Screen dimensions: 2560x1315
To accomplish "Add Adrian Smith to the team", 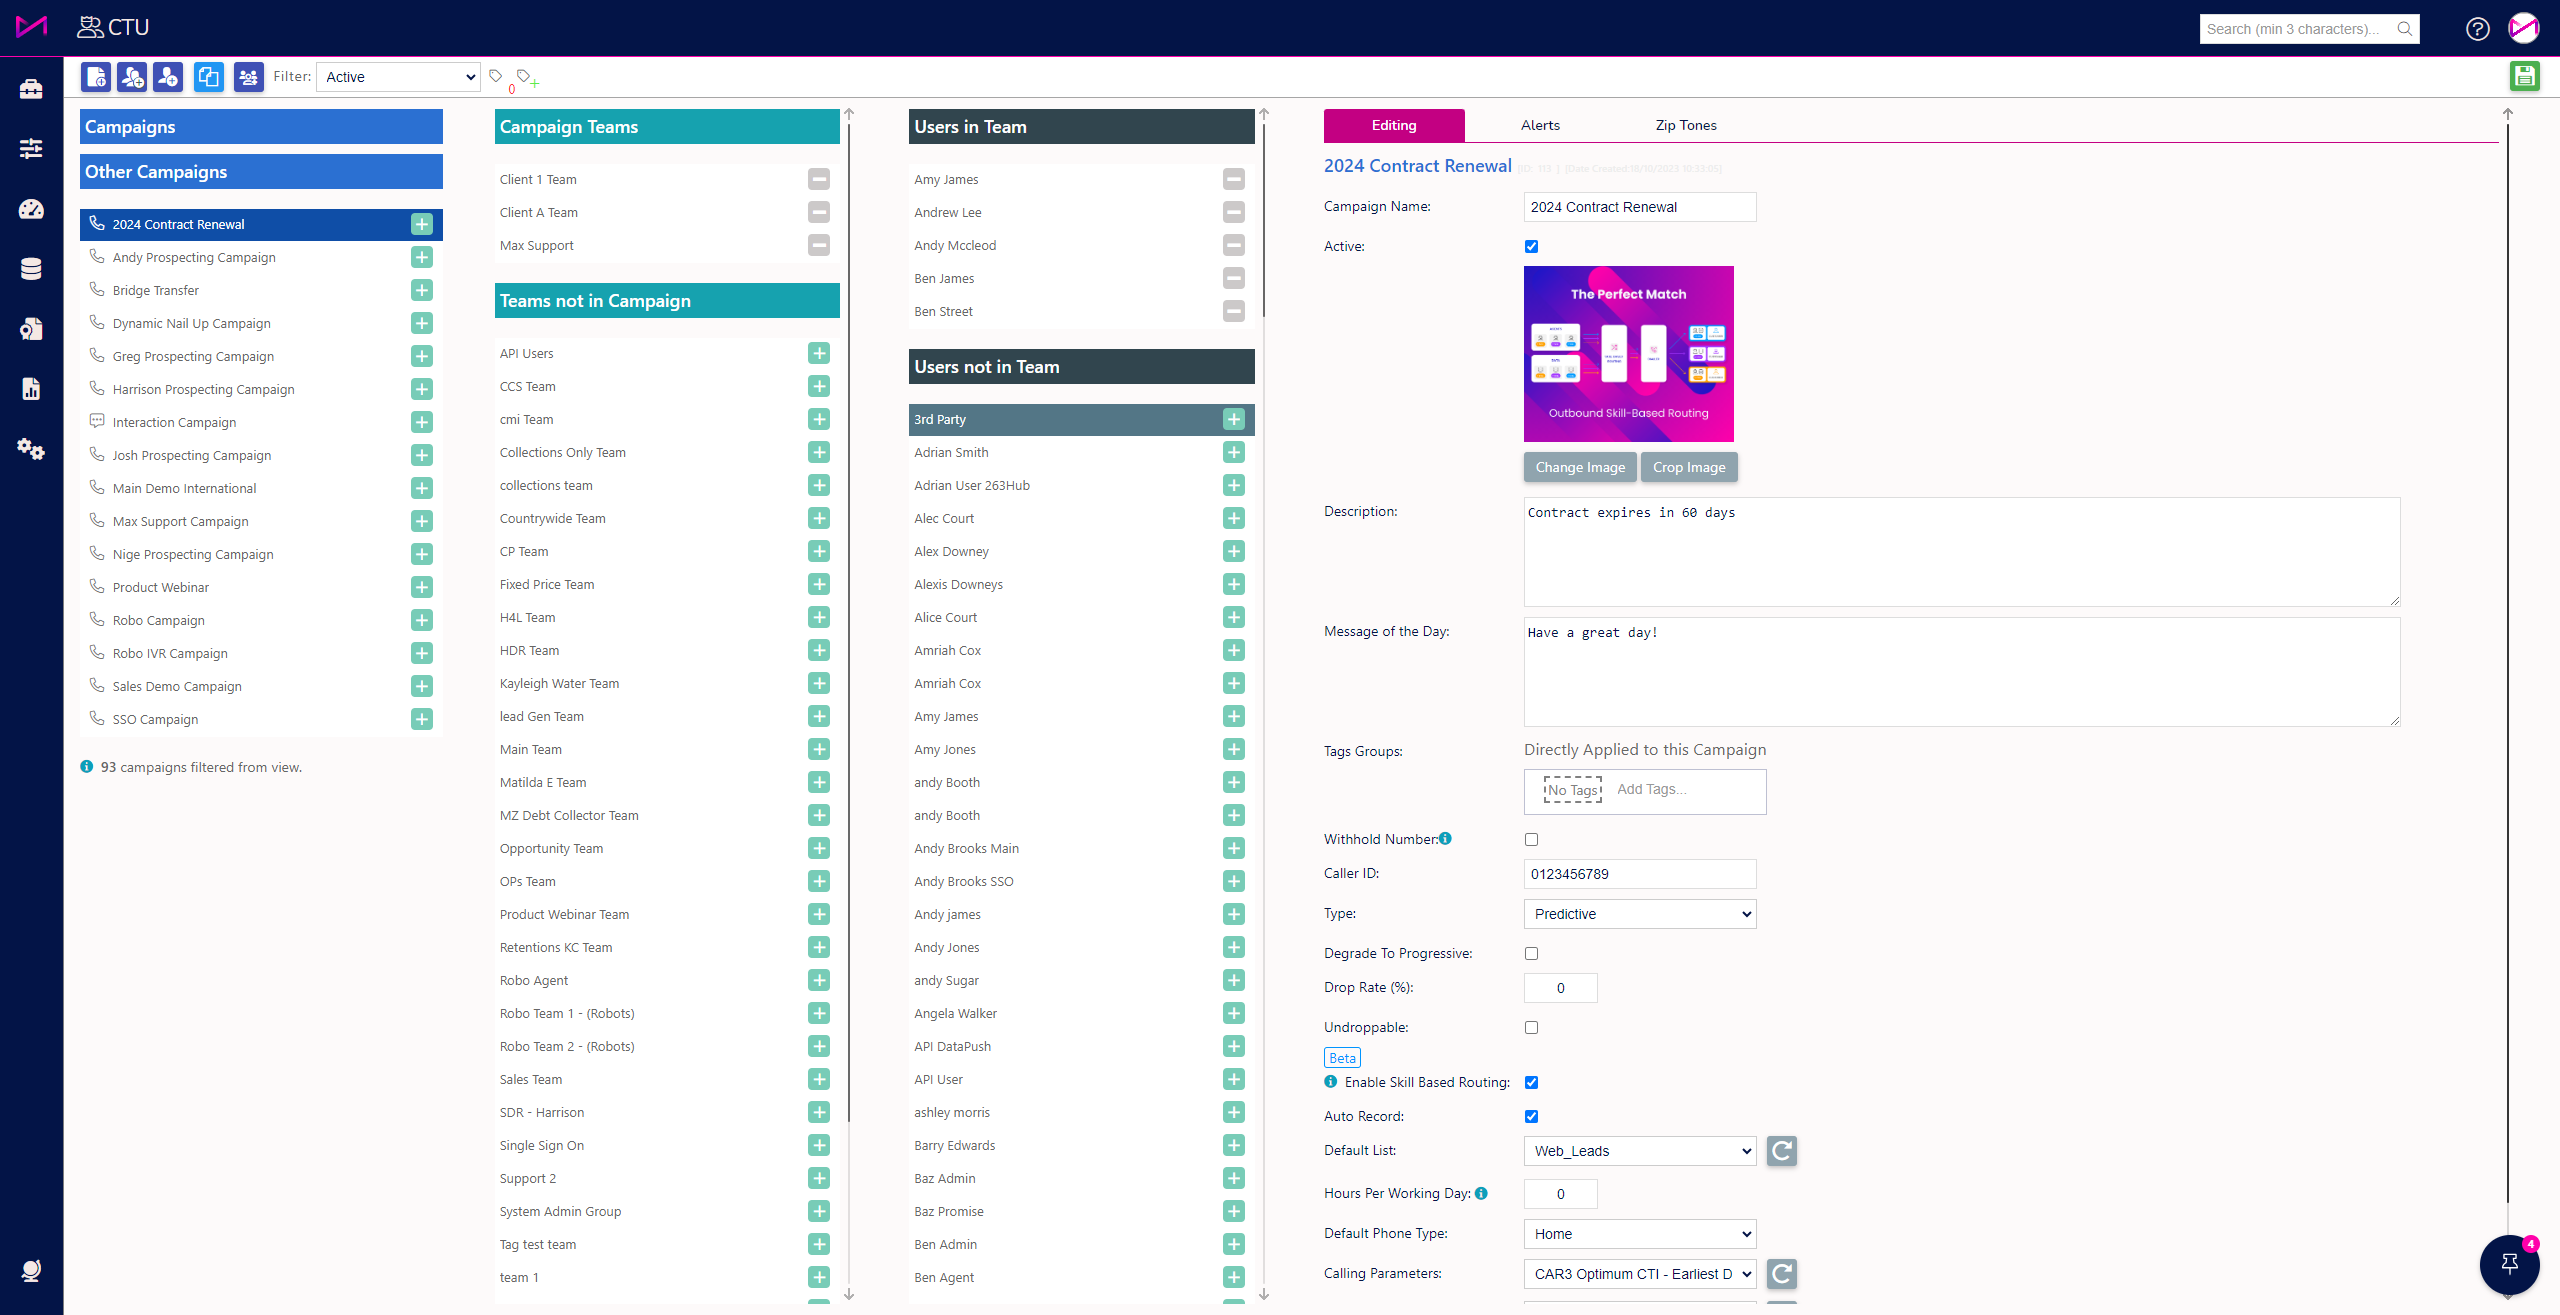I will coord(1233,452).
